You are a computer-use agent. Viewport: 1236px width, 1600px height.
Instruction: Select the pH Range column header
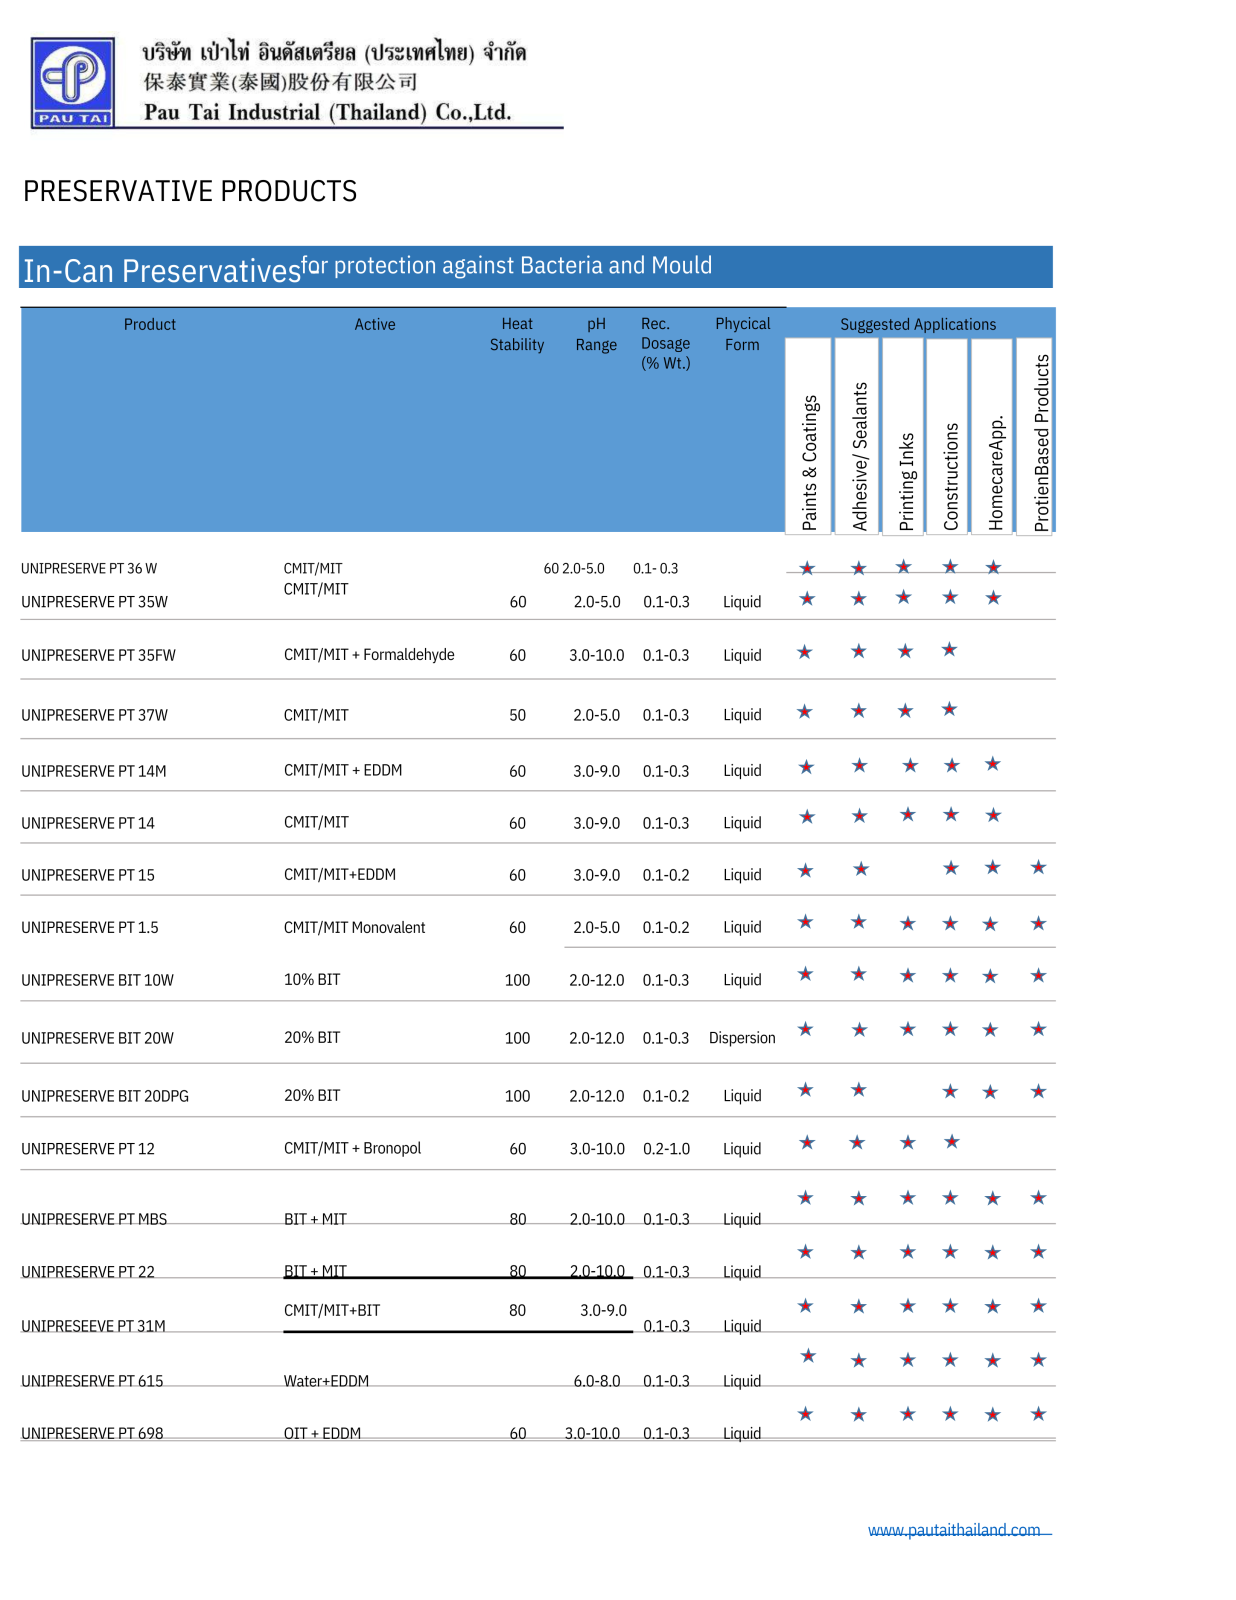pyautogui.click(x=596, y=334)
